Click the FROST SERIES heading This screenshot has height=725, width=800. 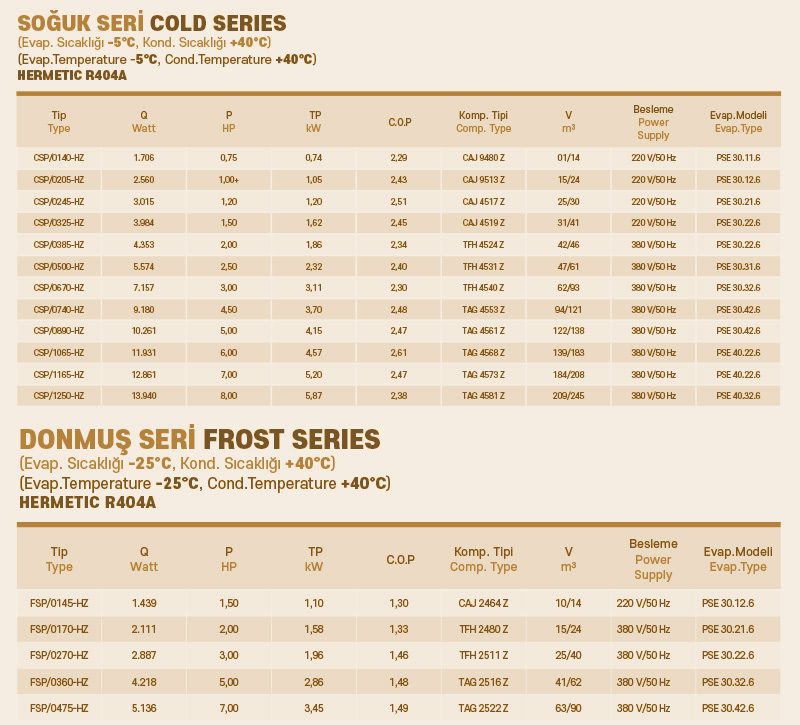291,439
